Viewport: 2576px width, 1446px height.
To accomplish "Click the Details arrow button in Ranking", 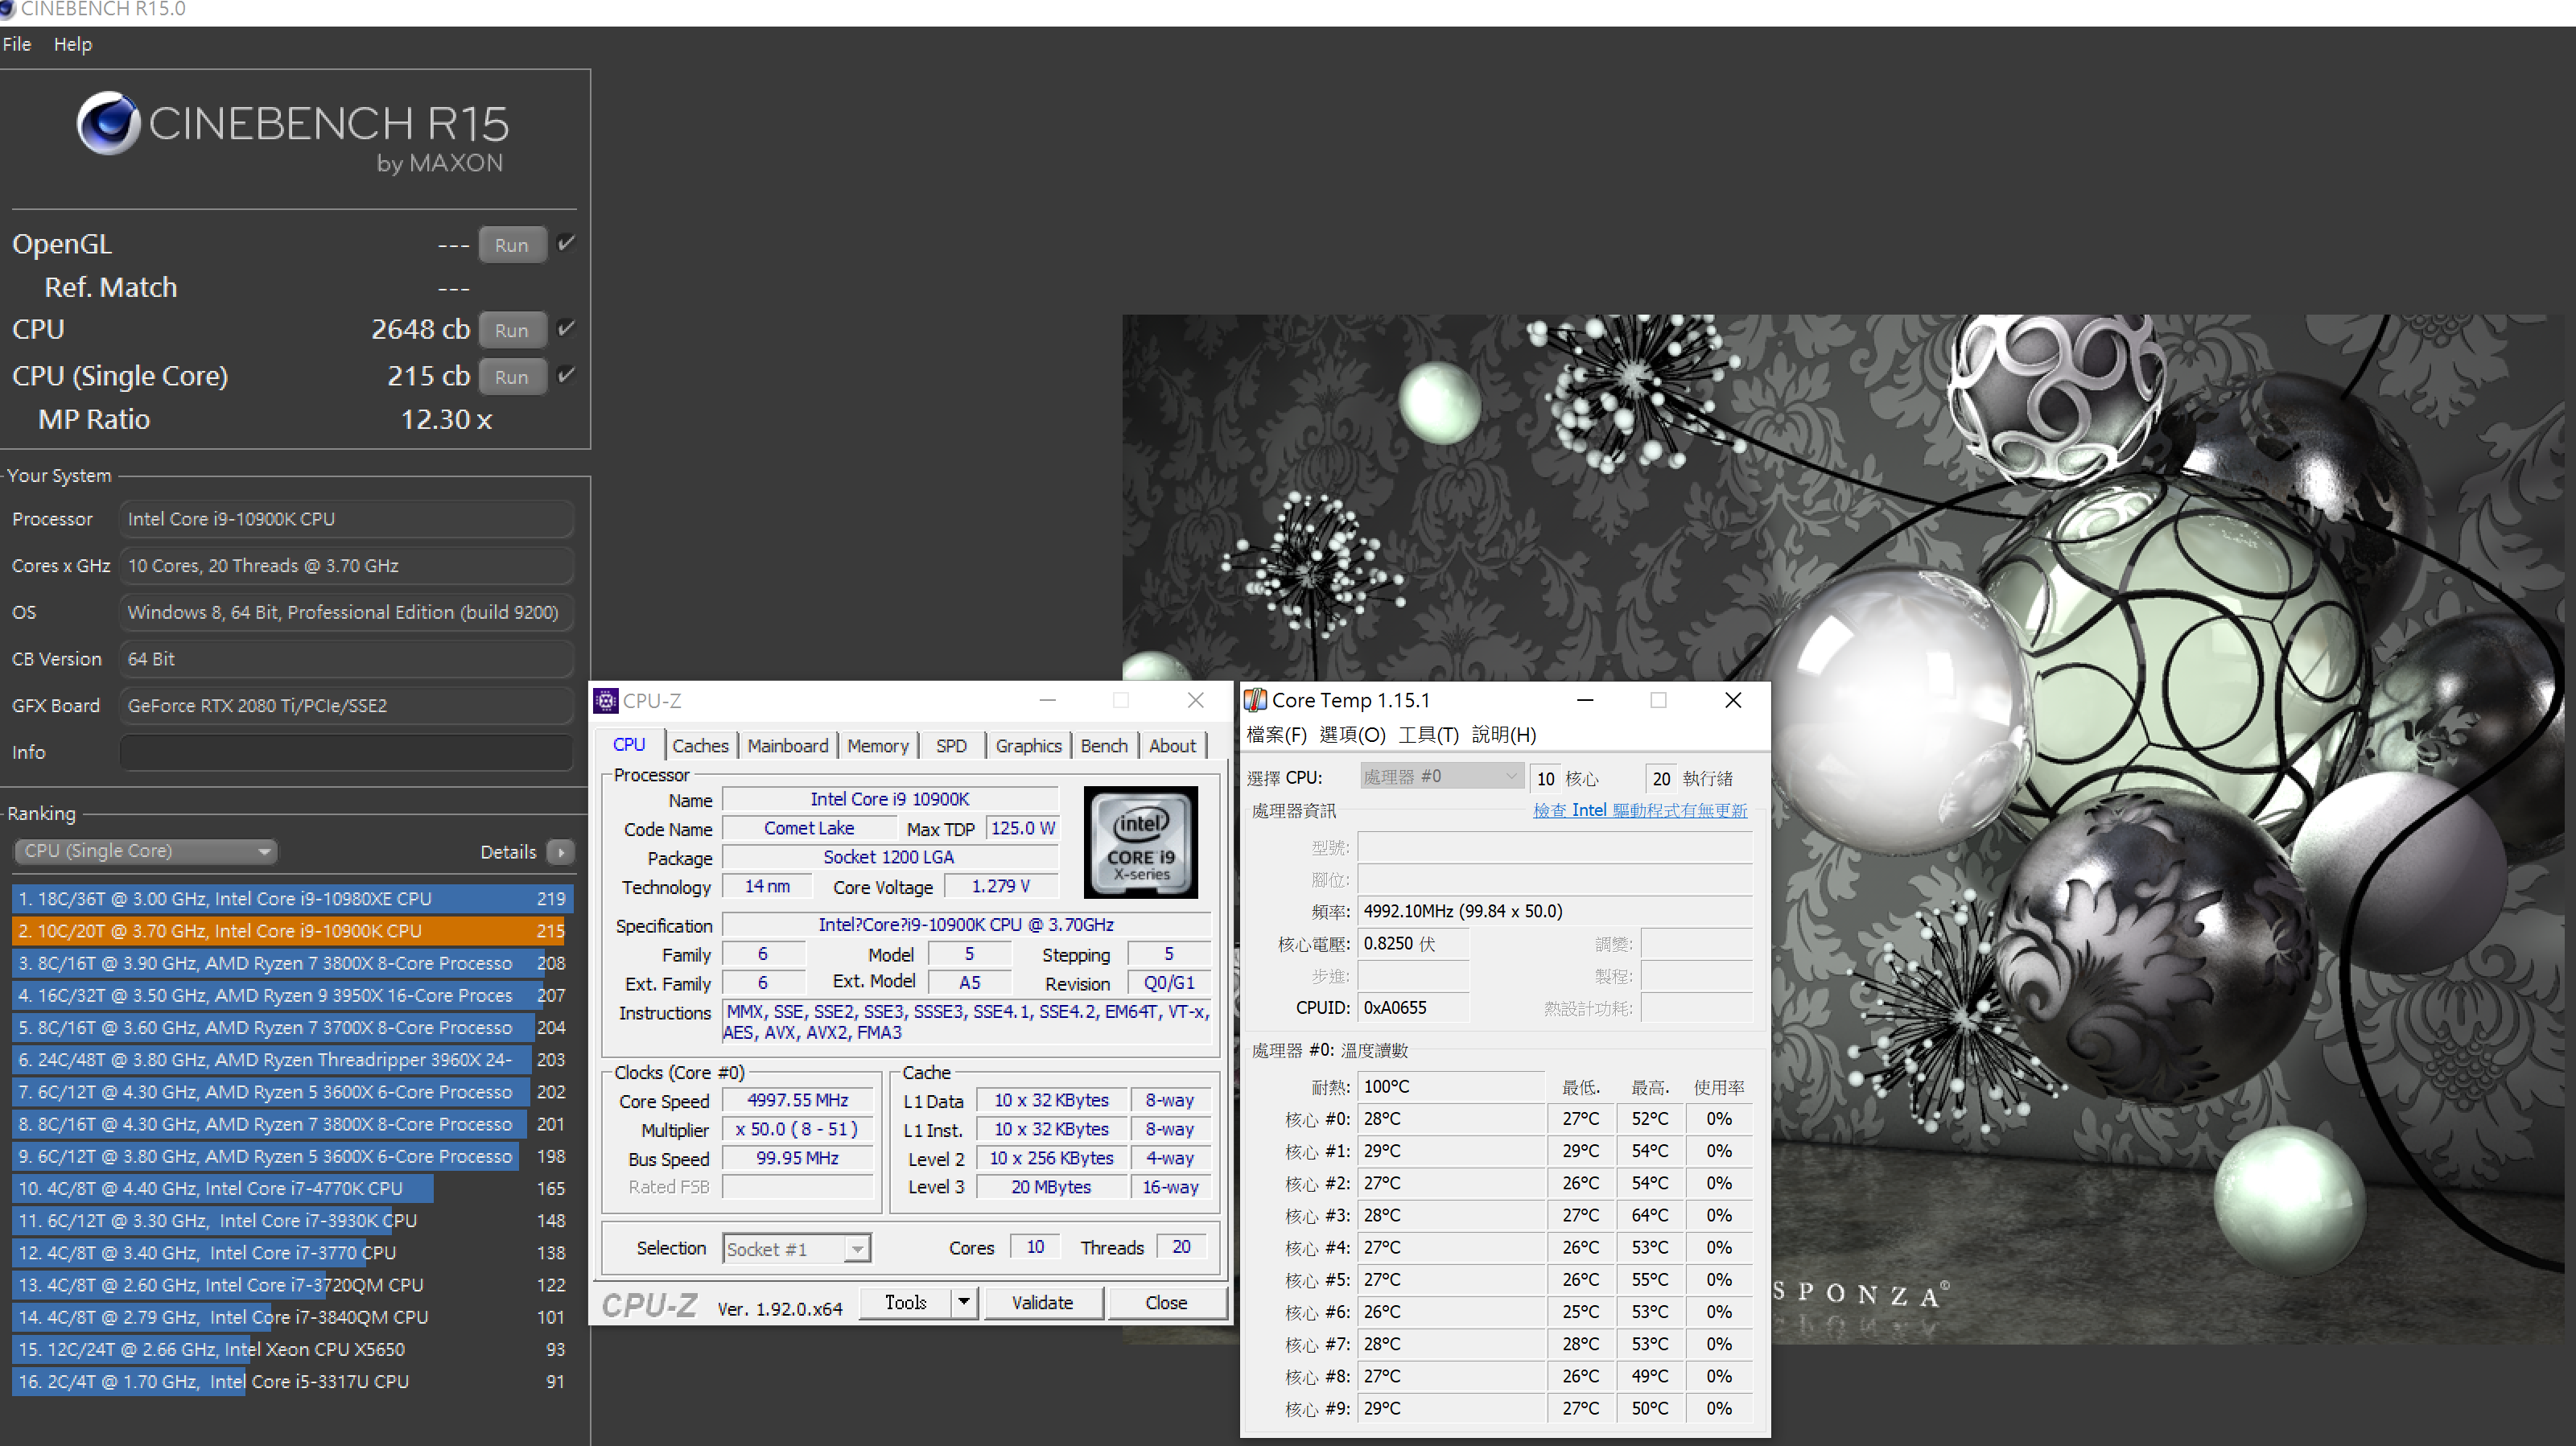I will (x=561, y=852).
